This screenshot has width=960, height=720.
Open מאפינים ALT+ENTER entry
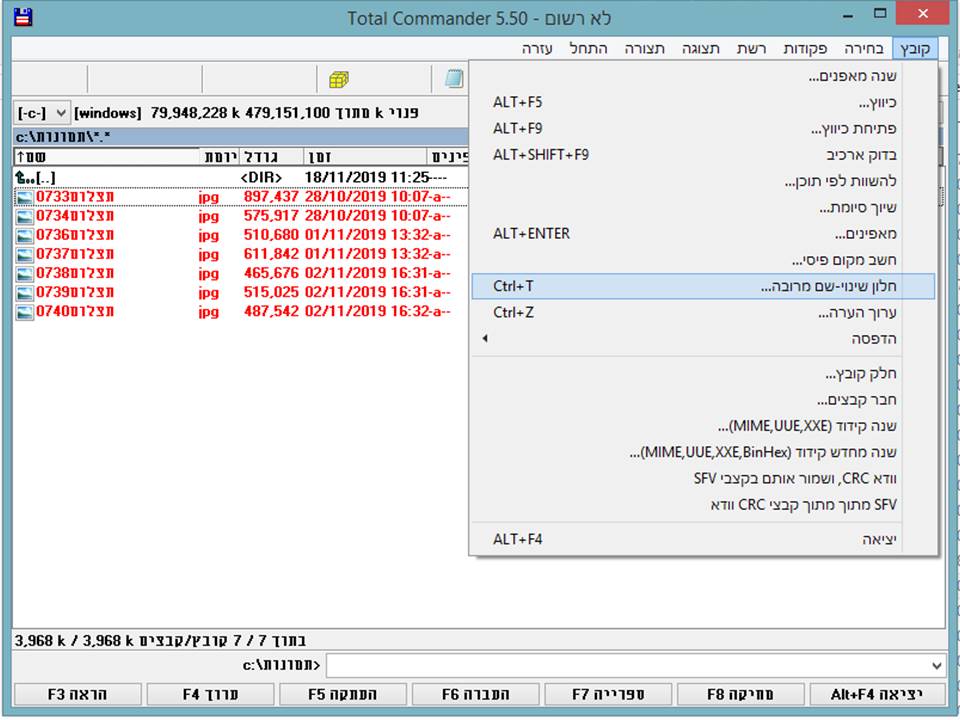point(703,234)
